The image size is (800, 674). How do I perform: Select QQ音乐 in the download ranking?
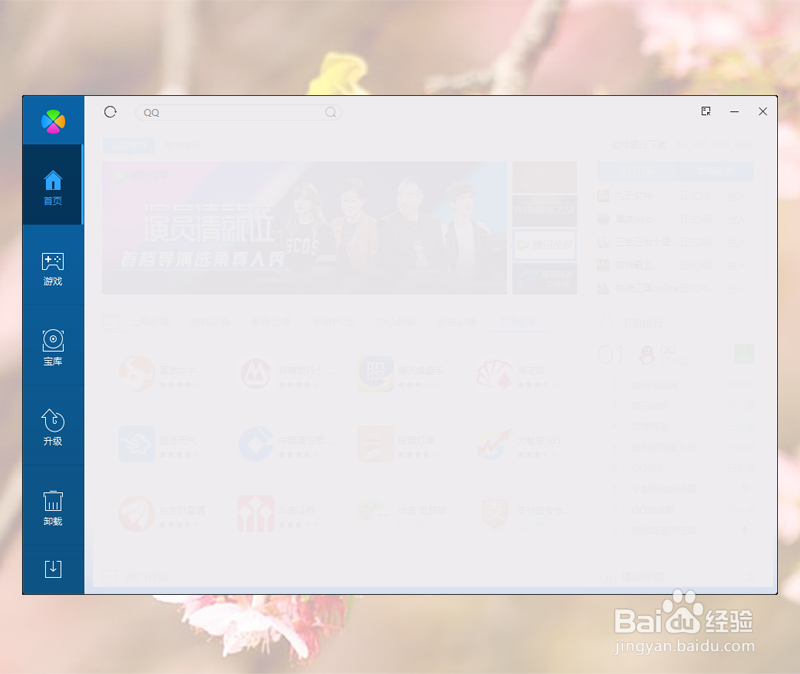click(648, 468)
